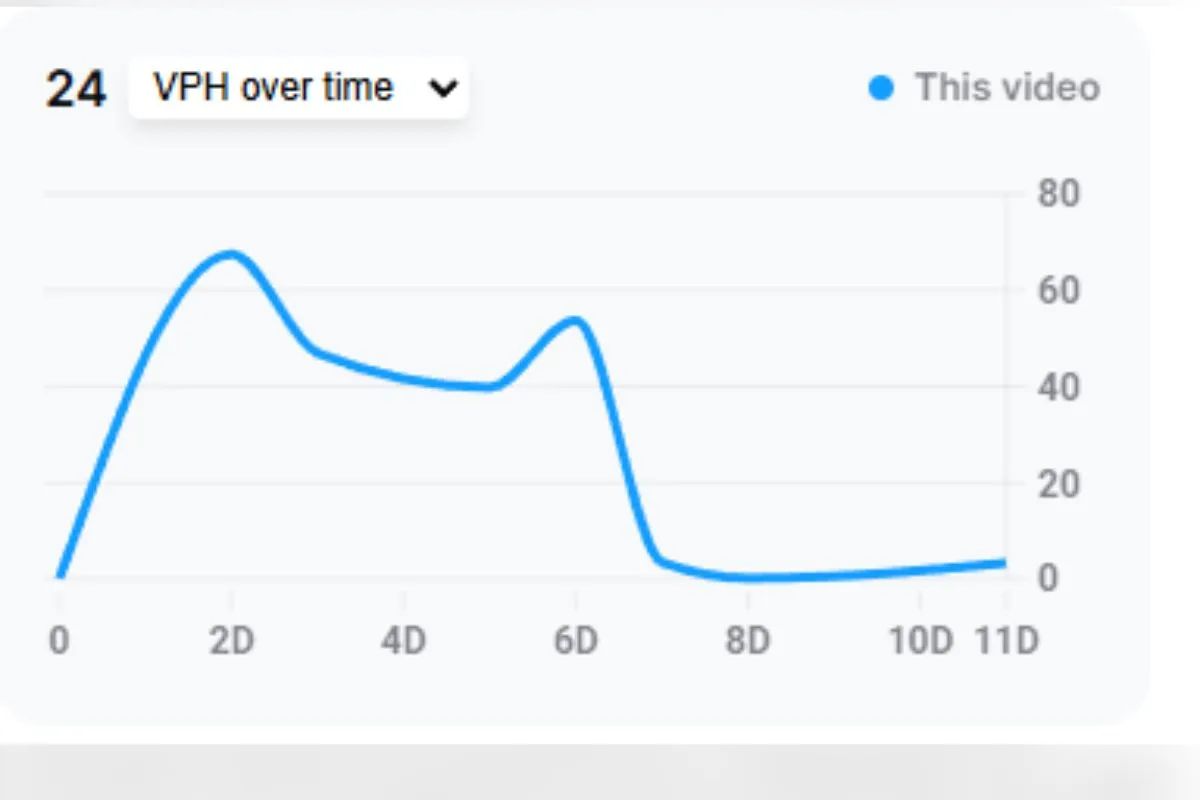Select the 2D time axis marker
The height and width of the screenshot is (800, 1200).
231,641
